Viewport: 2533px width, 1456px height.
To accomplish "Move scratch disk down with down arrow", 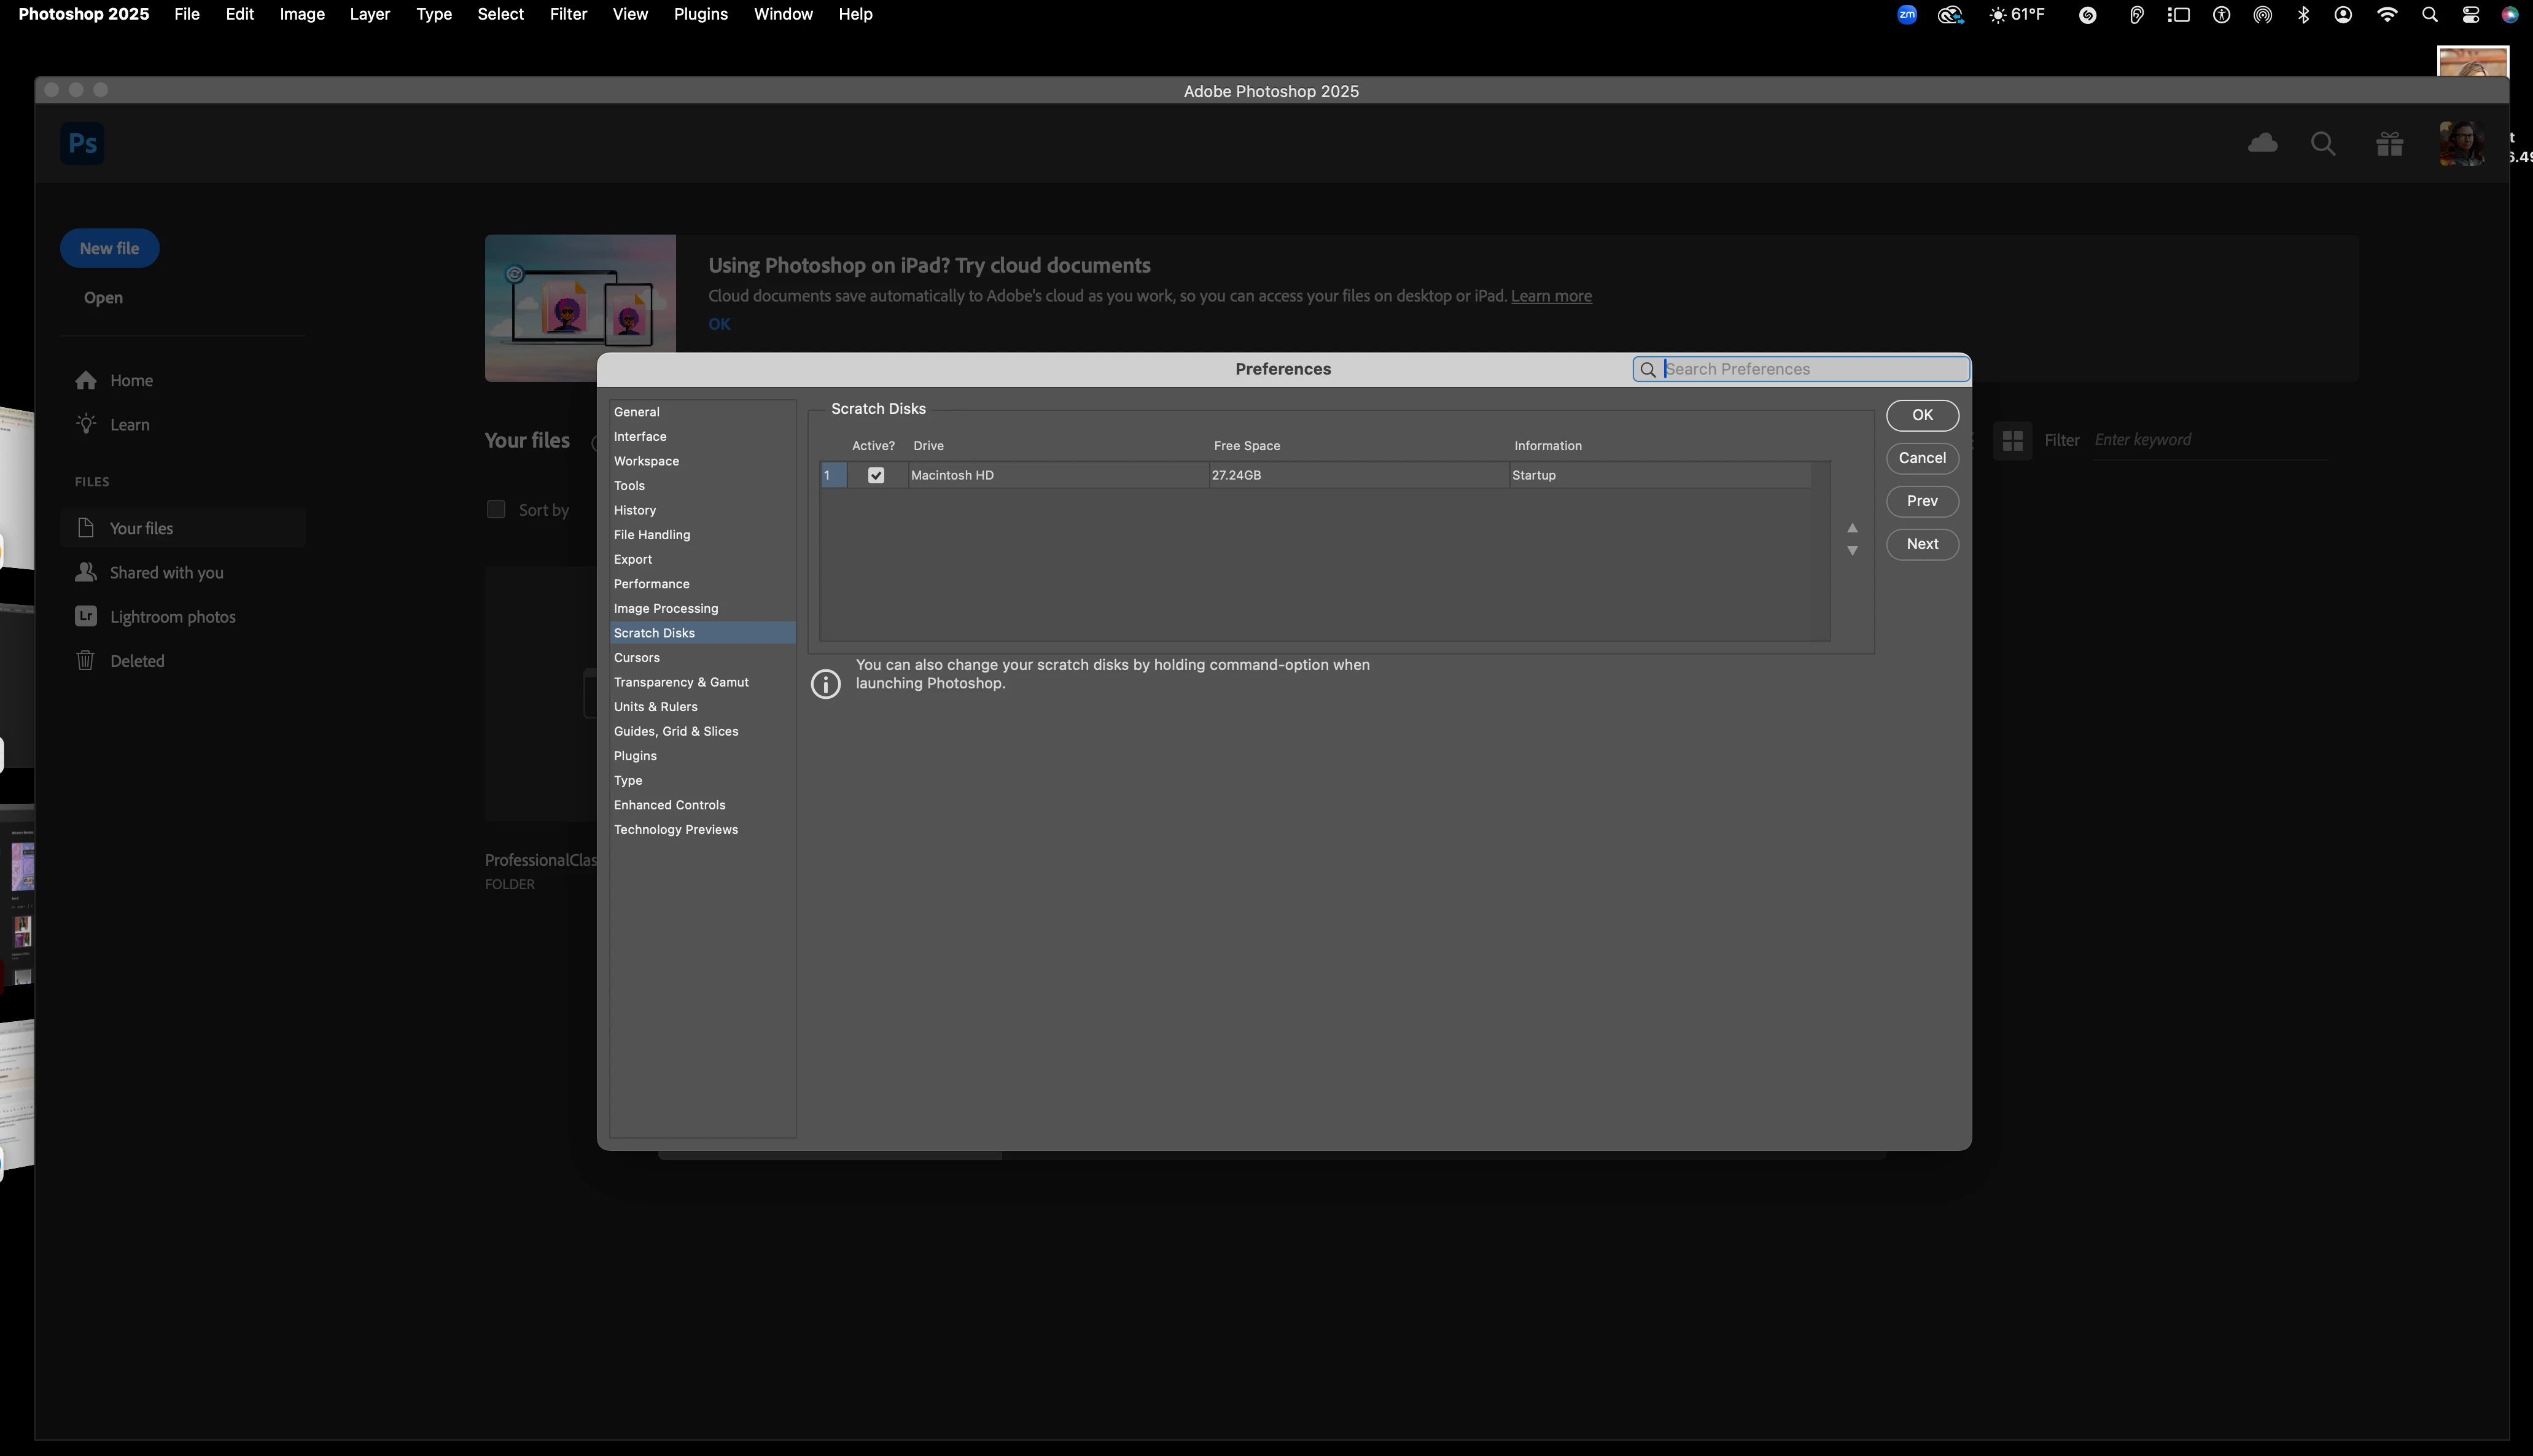I will [1852, 551].
